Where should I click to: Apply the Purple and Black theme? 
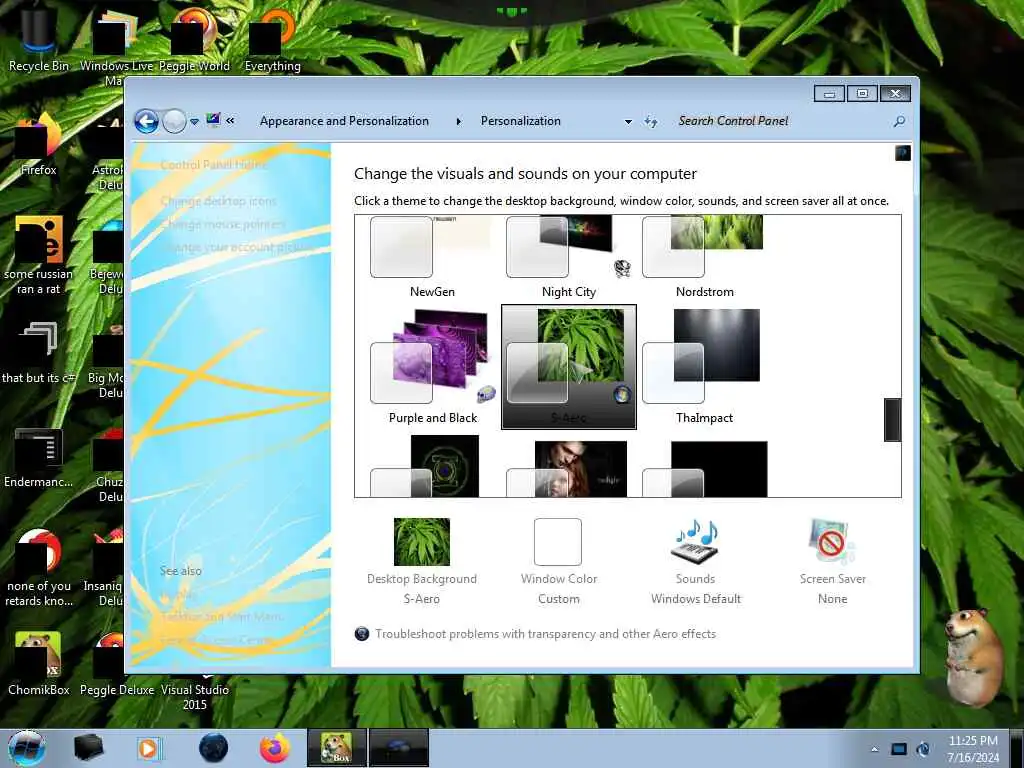[x=432, y=367]
